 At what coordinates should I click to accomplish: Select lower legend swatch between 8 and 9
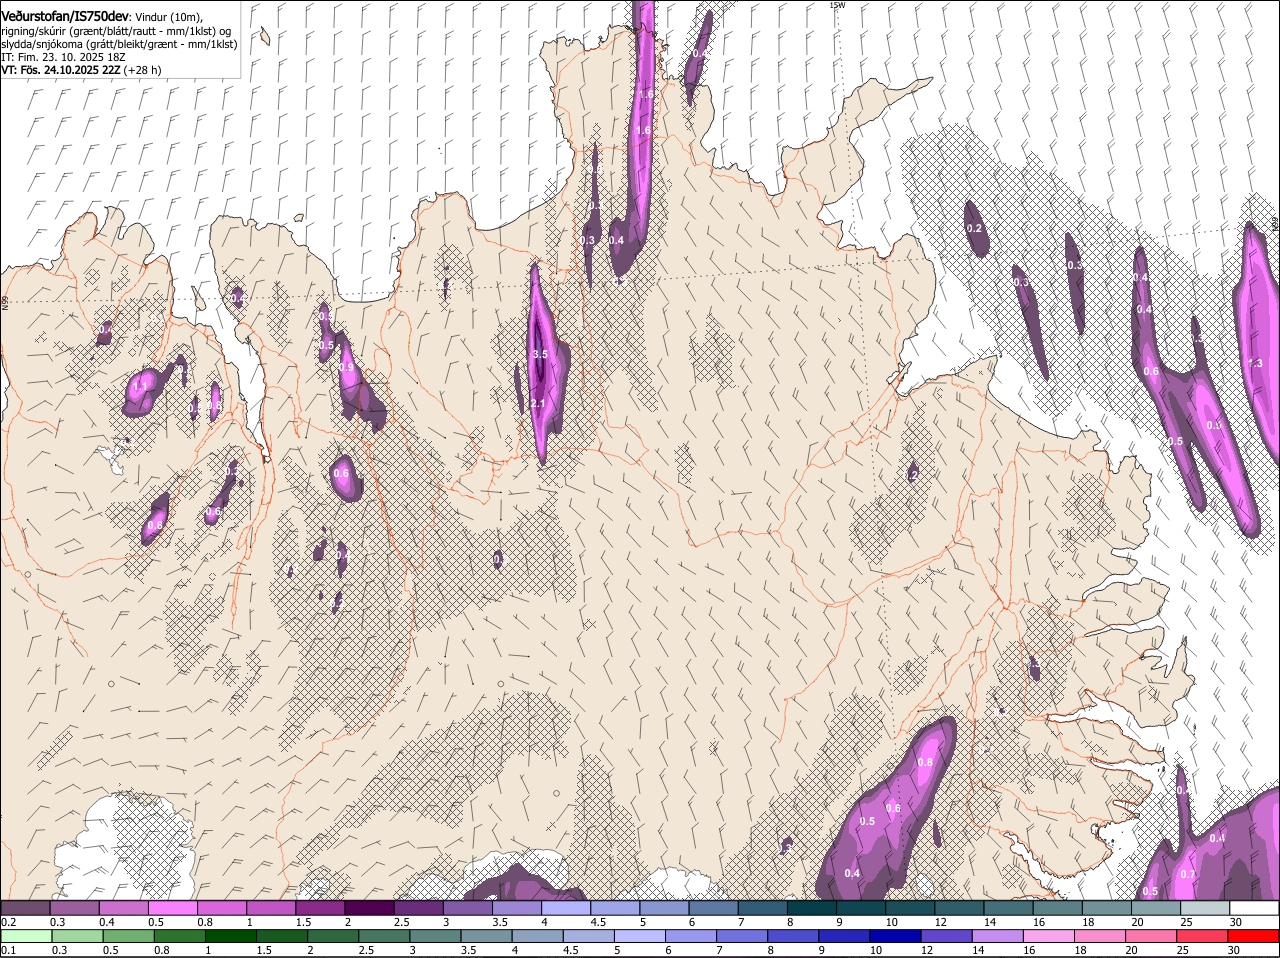tap(791, 936)
